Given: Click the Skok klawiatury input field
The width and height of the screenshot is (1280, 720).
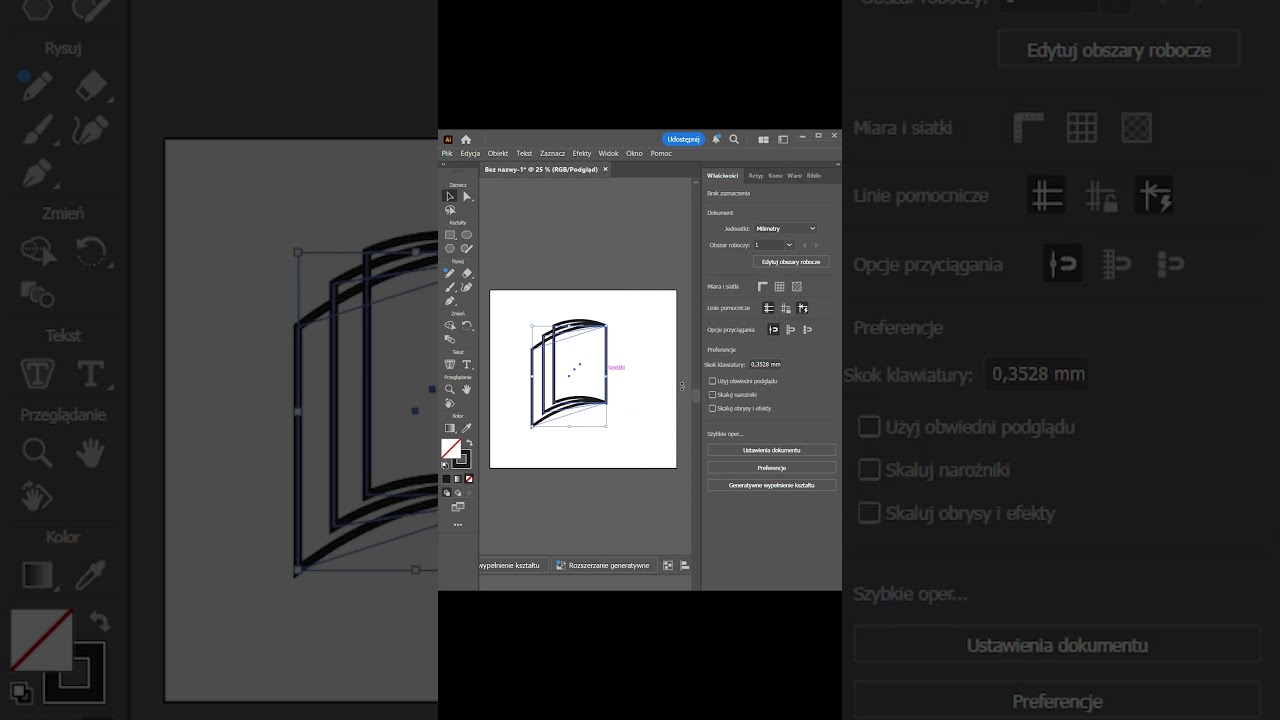Looking at the screenshot, I should (766, 365).
